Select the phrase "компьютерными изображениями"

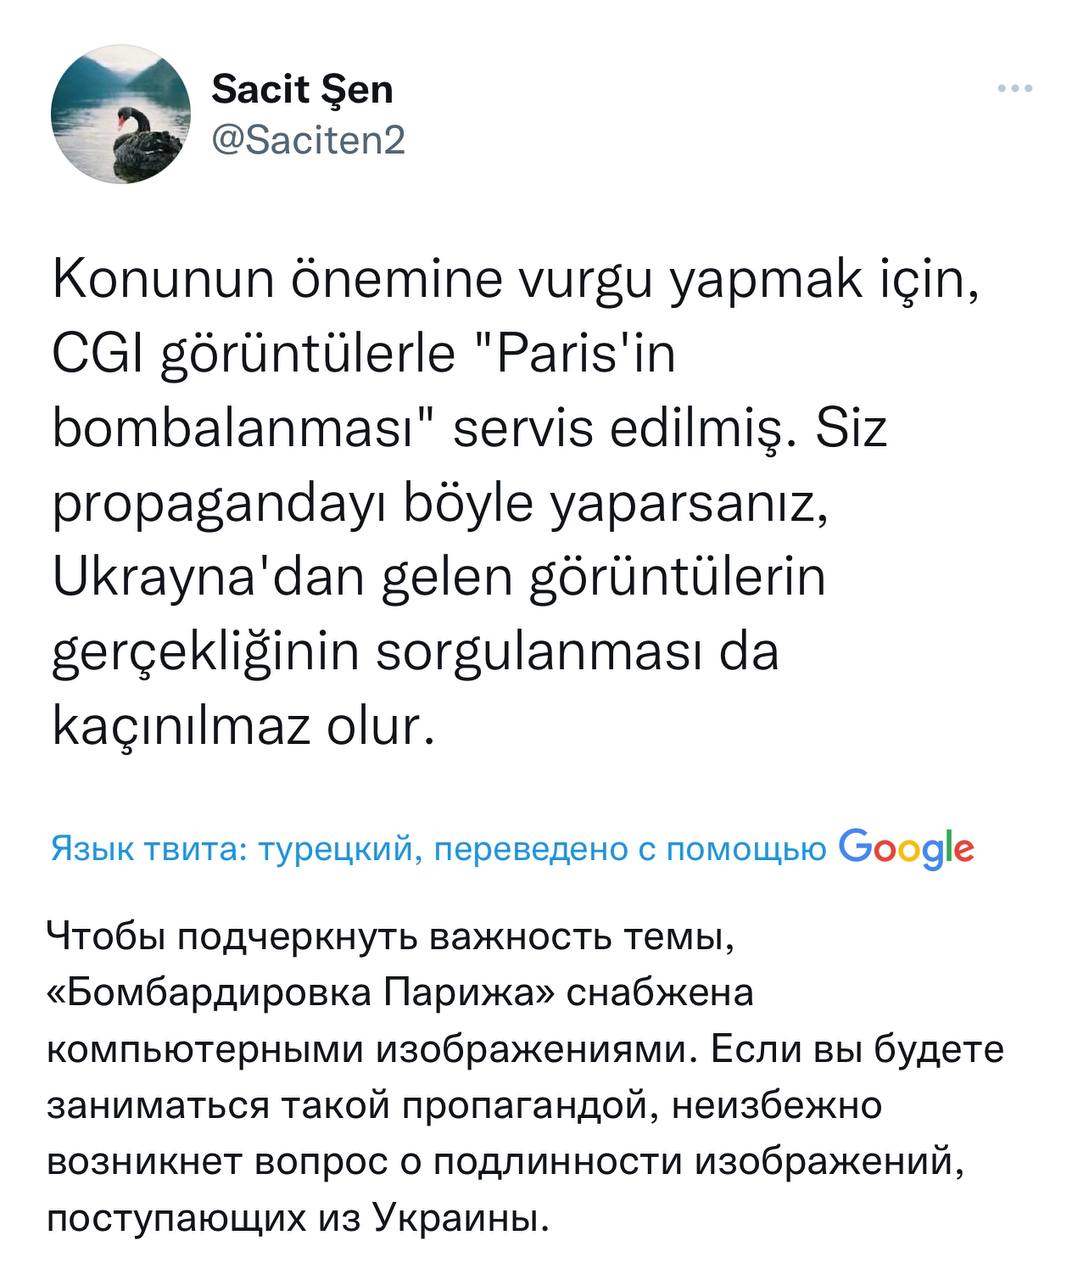pos(367,1051)
